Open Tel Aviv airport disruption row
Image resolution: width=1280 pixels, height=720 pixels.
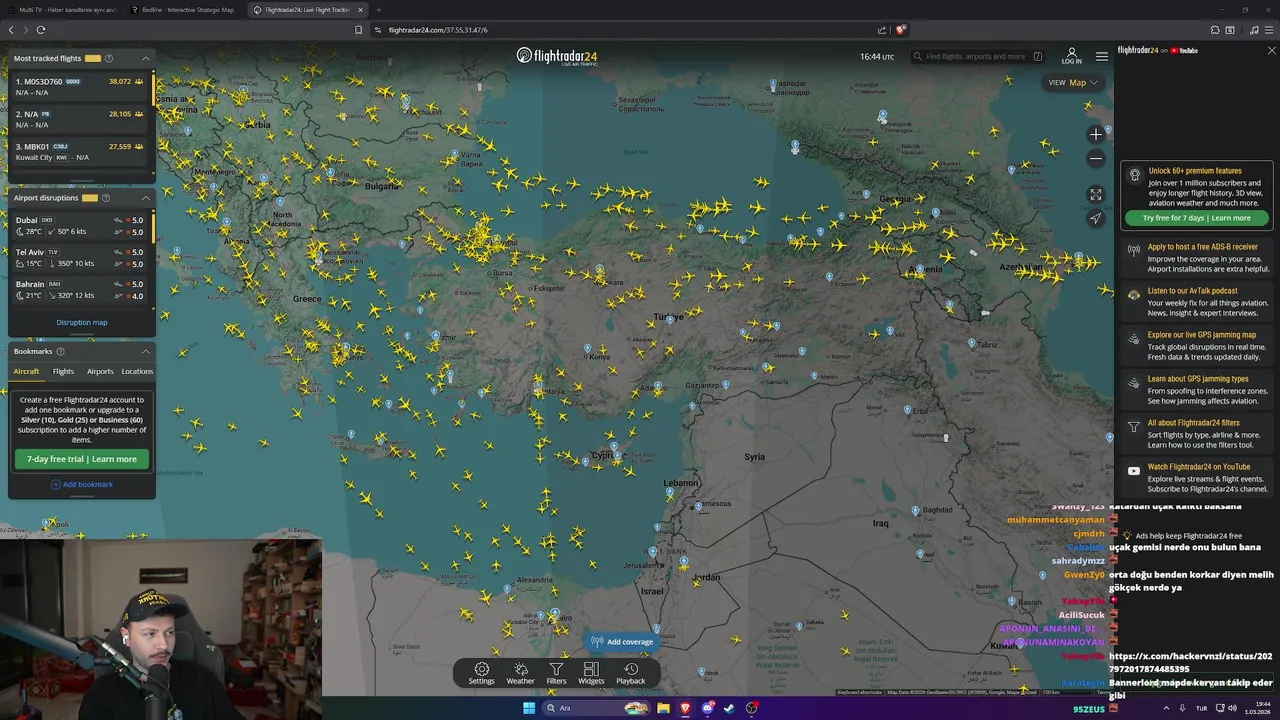click(80, 258)
